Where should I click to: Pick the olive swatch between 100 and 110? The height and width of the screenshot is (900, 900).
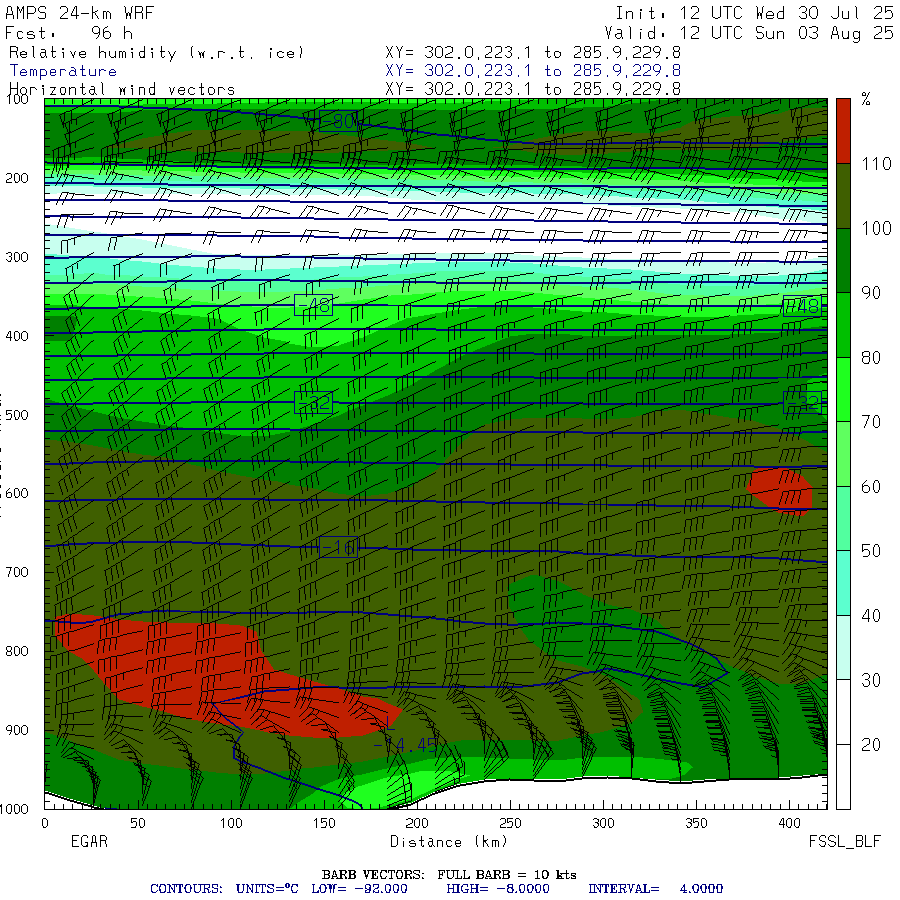pos(843,196)
